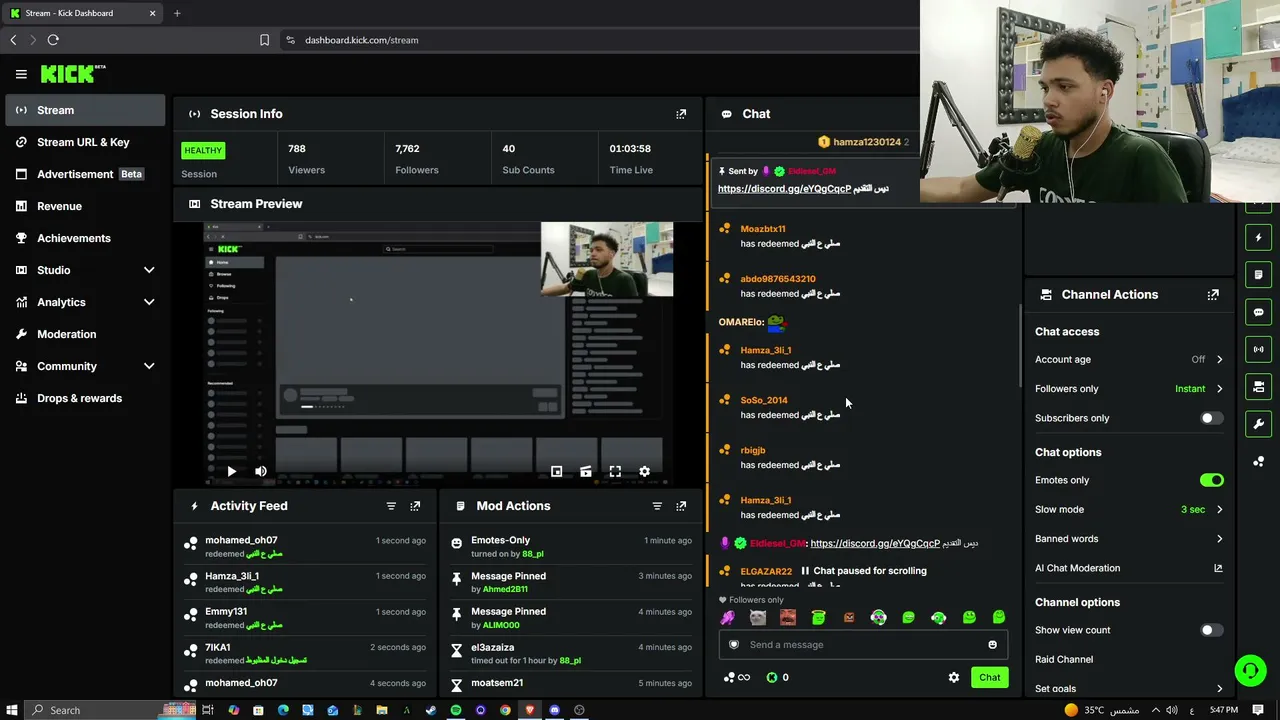This screenshot has height=720, width=1280.
Task: Expand the Studio menu
Action: point(85,270)
